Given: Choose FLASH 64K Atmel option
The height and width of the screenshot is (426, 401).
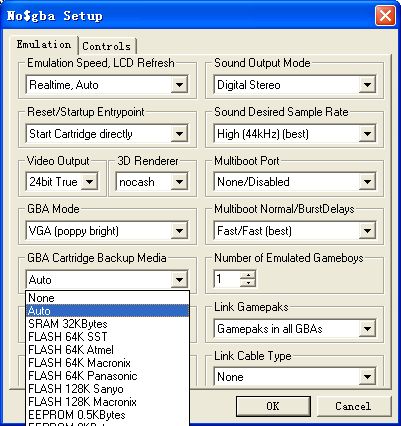Looking at the screenshot, I should (x=107, y=350).
